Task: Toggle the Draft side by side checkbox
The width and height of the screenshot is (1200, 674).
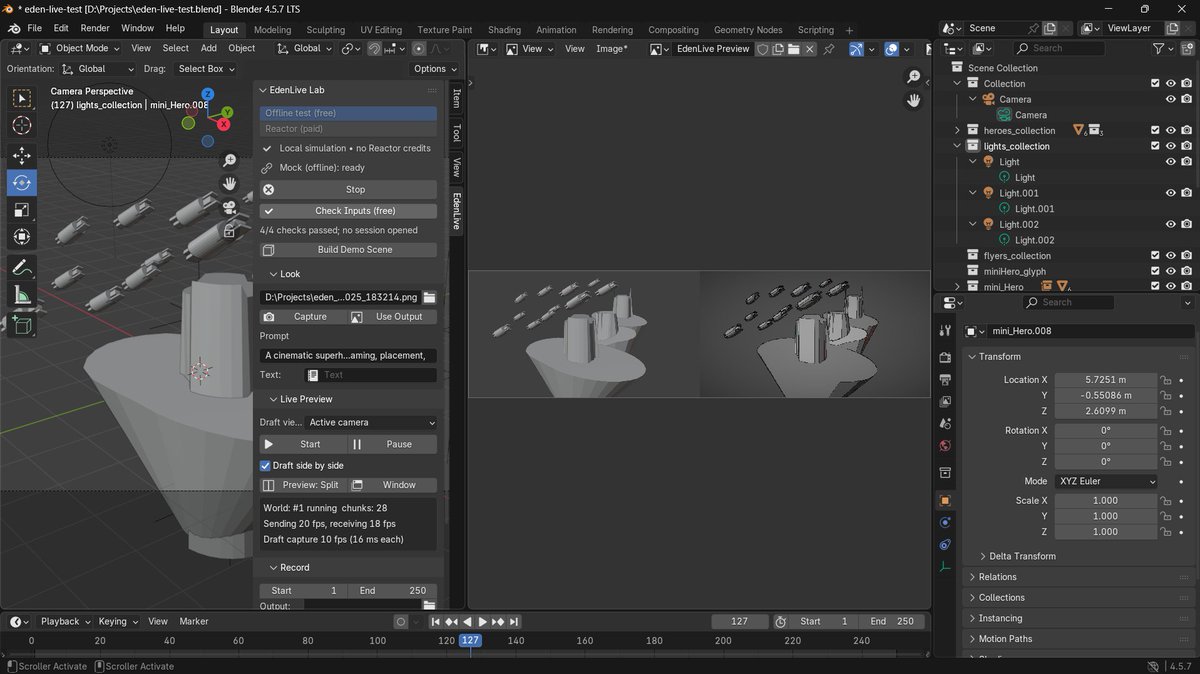Action: coord(265,466)
